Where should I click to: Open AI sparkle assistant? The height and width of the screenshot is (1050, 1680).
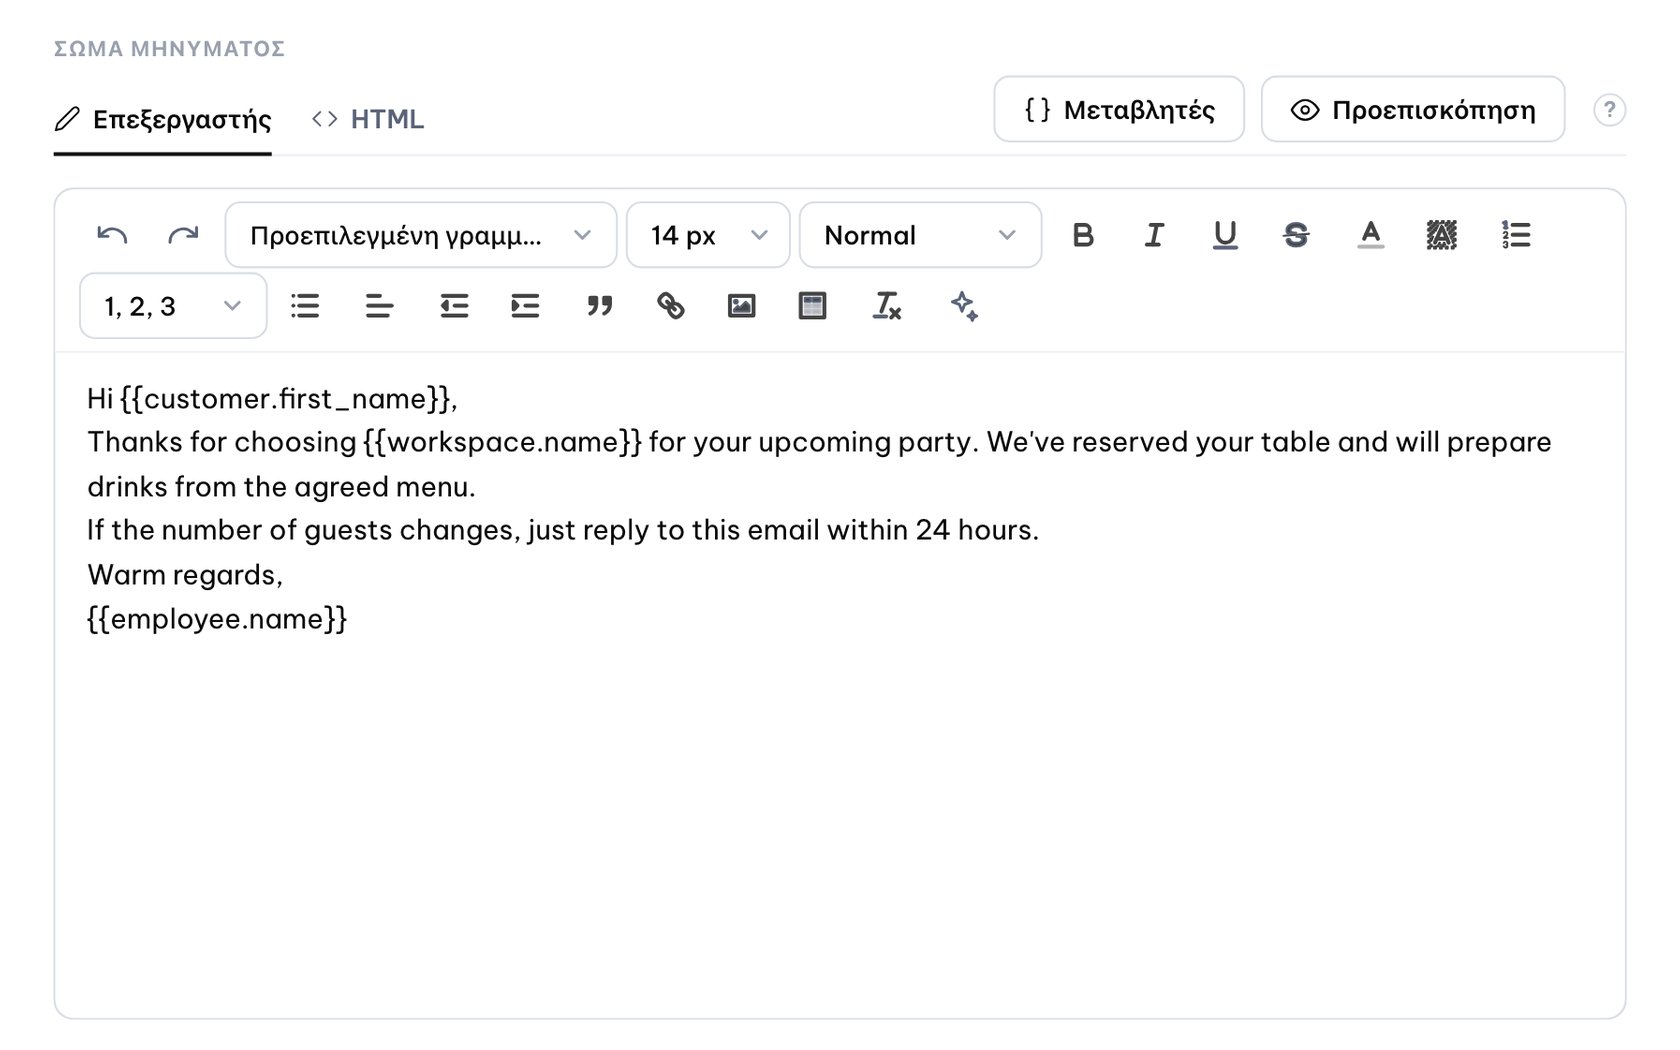[x=964, y=306]
